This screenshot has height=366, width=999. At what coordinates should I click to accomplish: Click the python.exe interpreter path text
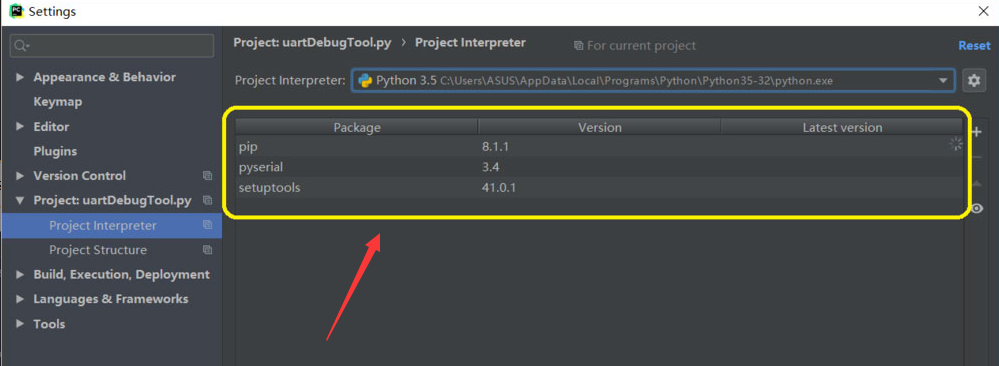click(636, 81)
